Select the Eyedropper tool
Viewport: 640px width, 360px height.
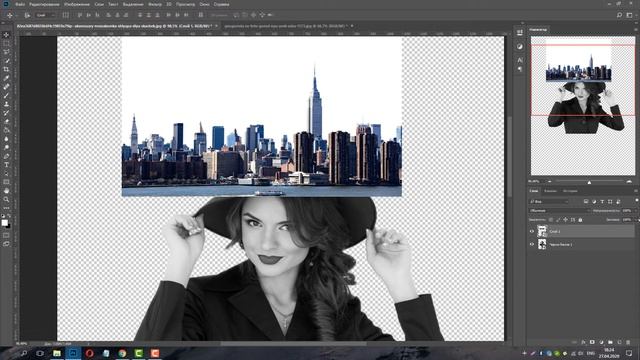point(6,78)
